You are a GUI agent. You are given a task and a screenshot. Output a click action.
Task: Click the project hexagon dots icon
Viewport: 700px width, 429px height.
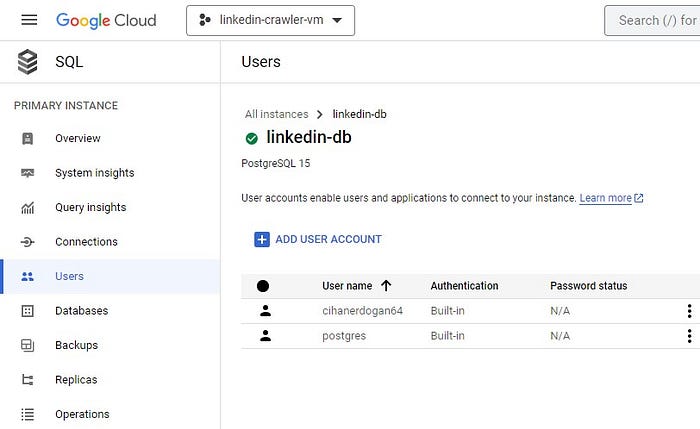coord(204,20)
